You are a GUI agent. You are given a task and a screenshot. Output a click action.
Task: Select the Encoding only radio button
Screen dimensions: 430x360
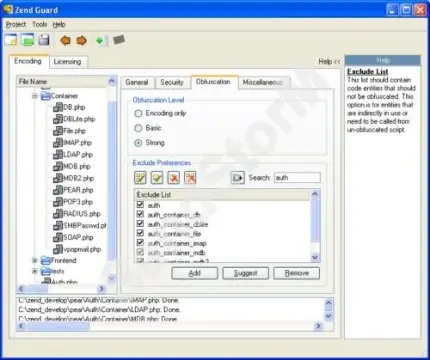138,114
